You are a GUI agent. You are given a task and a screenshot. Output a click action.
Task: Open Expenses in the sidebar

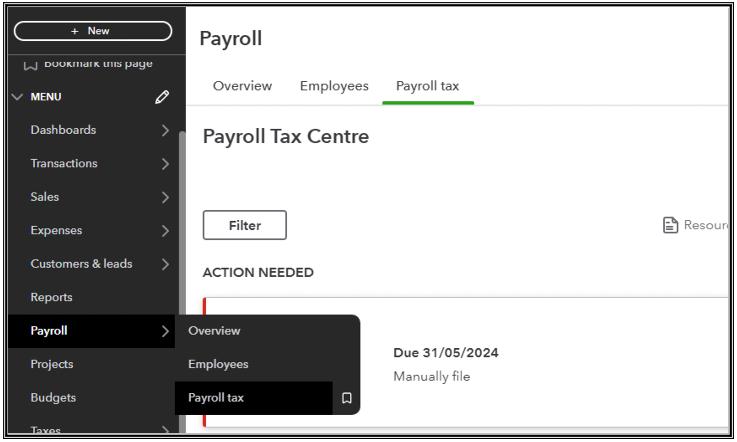(x=56, y=230)
